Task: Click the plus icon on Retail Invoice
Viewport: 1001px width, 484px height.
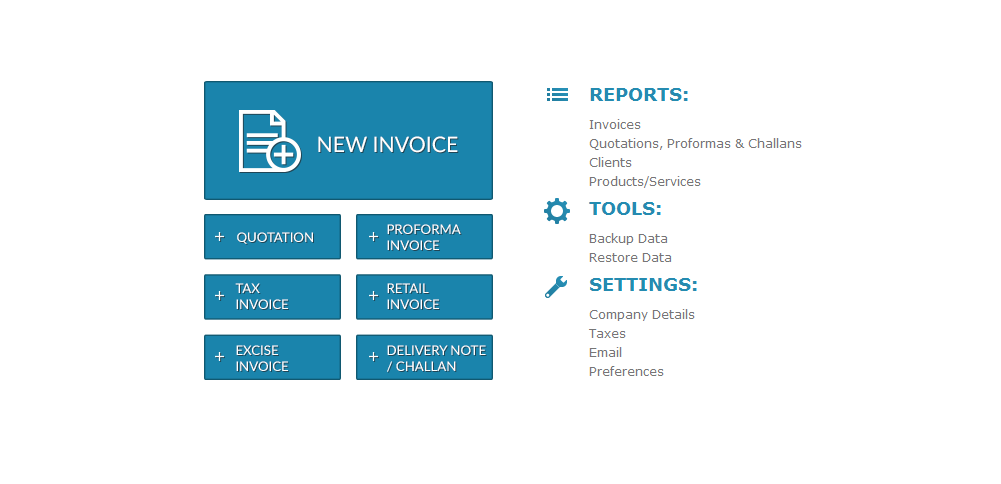Action: click(373, 296)
